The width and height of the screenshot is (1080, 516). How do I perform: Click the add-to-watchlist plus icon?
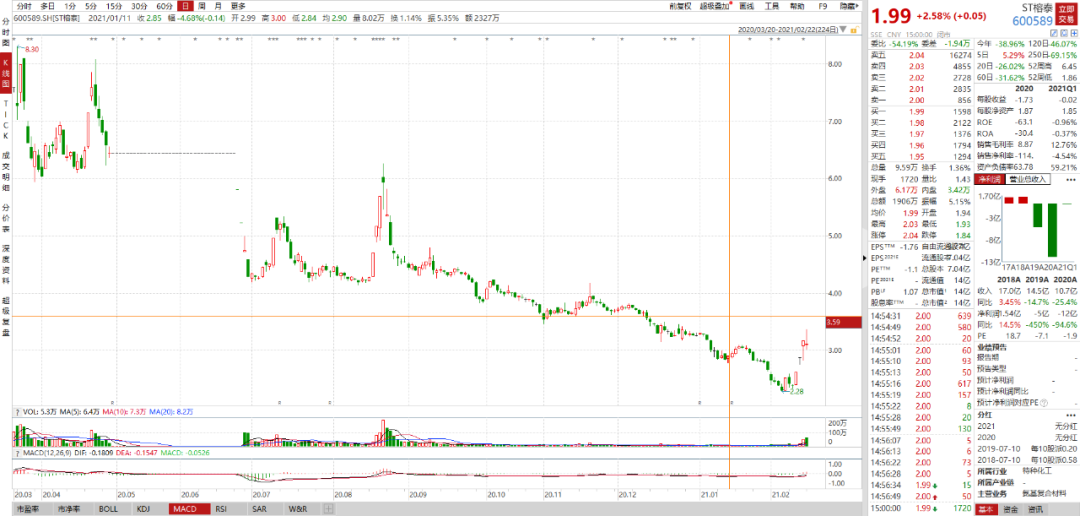[1072, 33]
